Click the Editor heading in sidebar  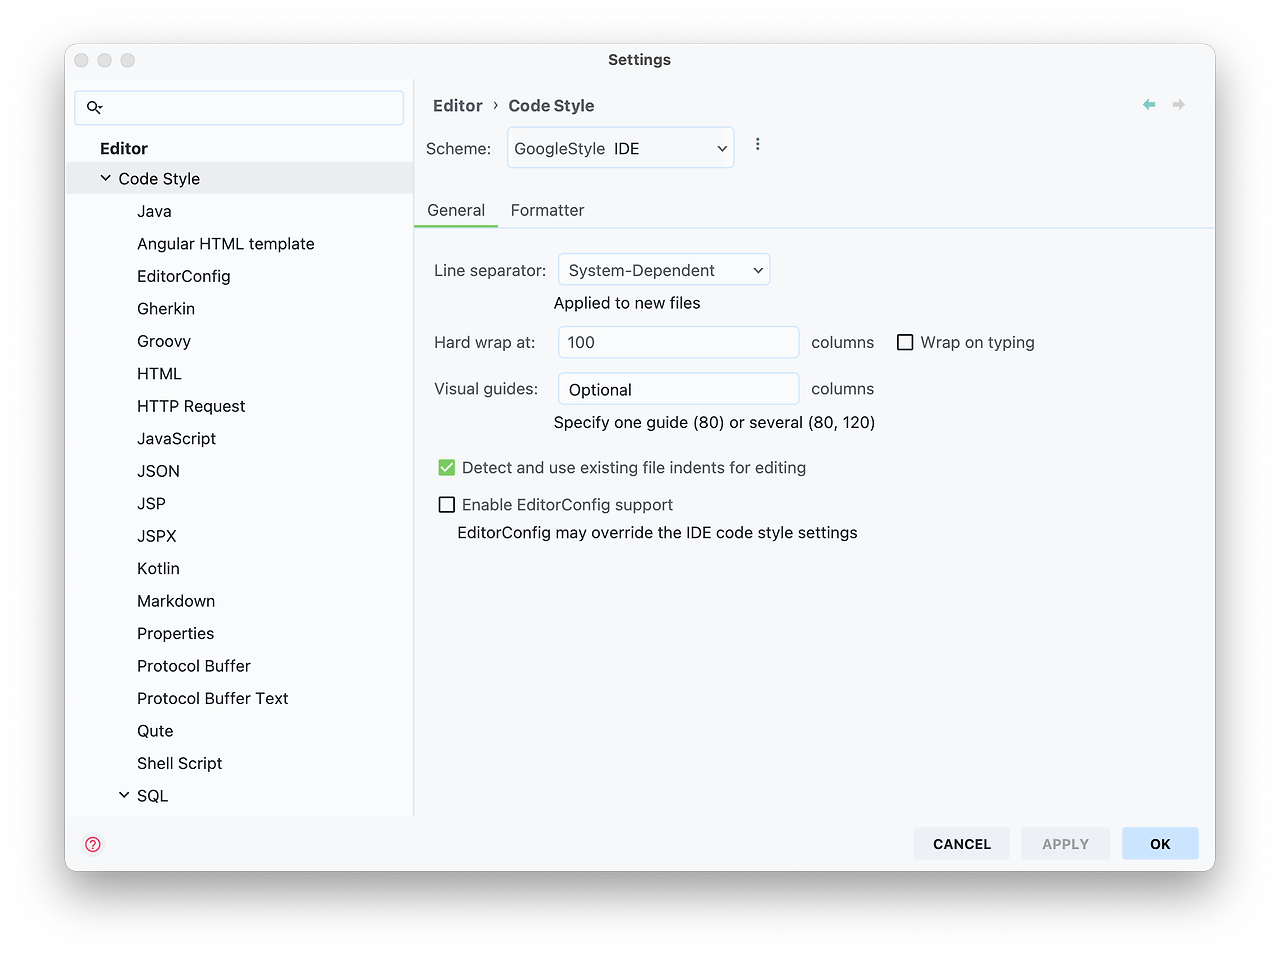click(124, 148)
